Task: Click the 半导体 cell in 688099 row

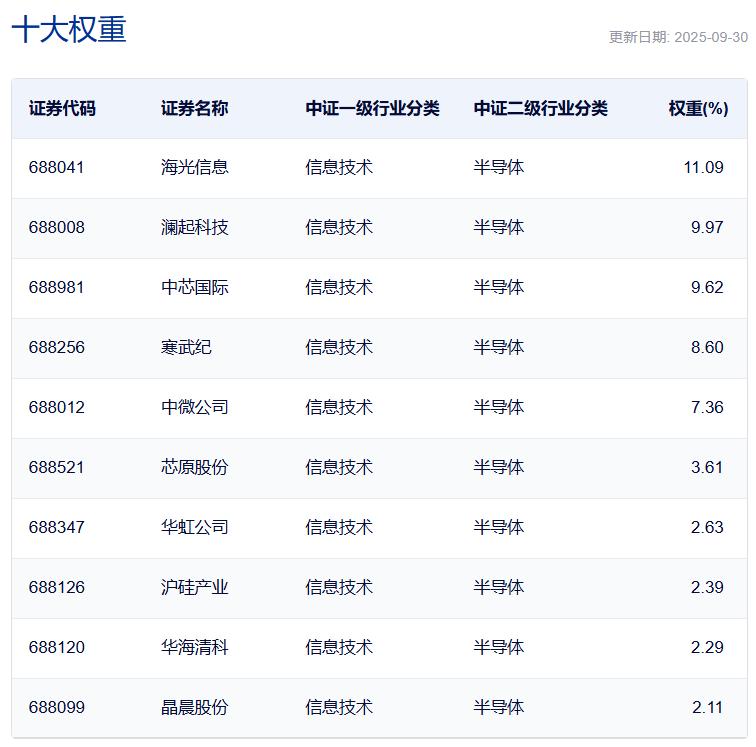Action: [498, 707]
